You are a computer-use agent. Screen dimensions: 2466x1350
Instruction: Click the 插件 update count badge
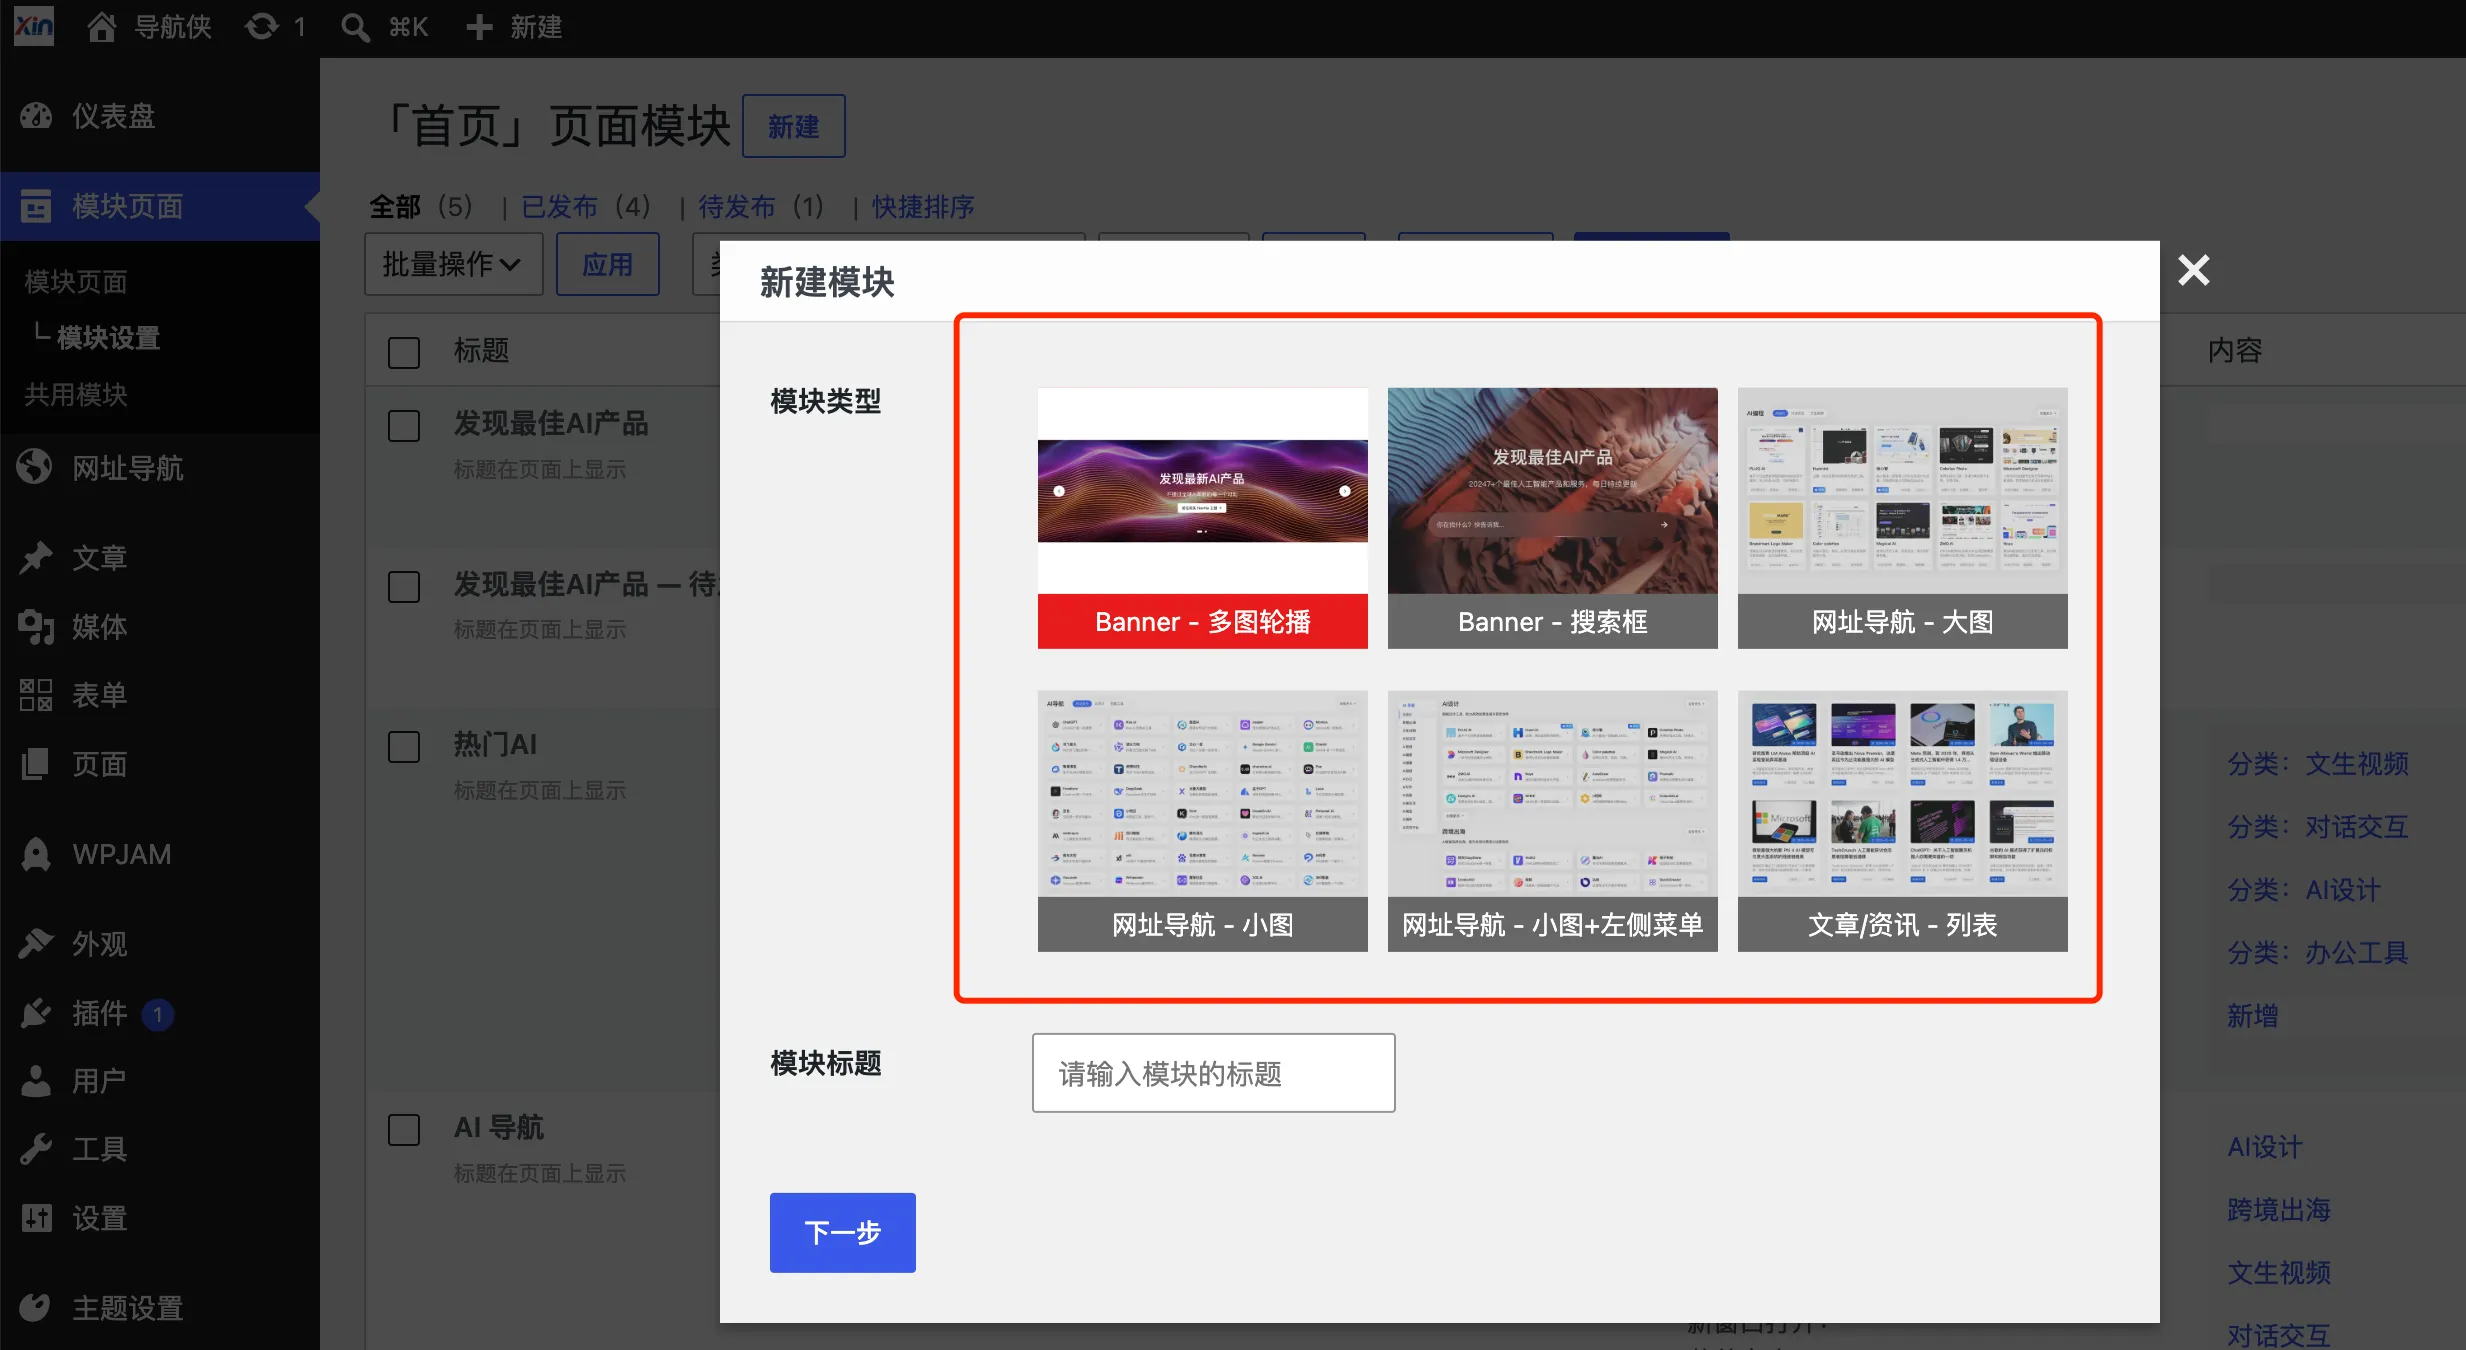click(x=158, y=1014)
